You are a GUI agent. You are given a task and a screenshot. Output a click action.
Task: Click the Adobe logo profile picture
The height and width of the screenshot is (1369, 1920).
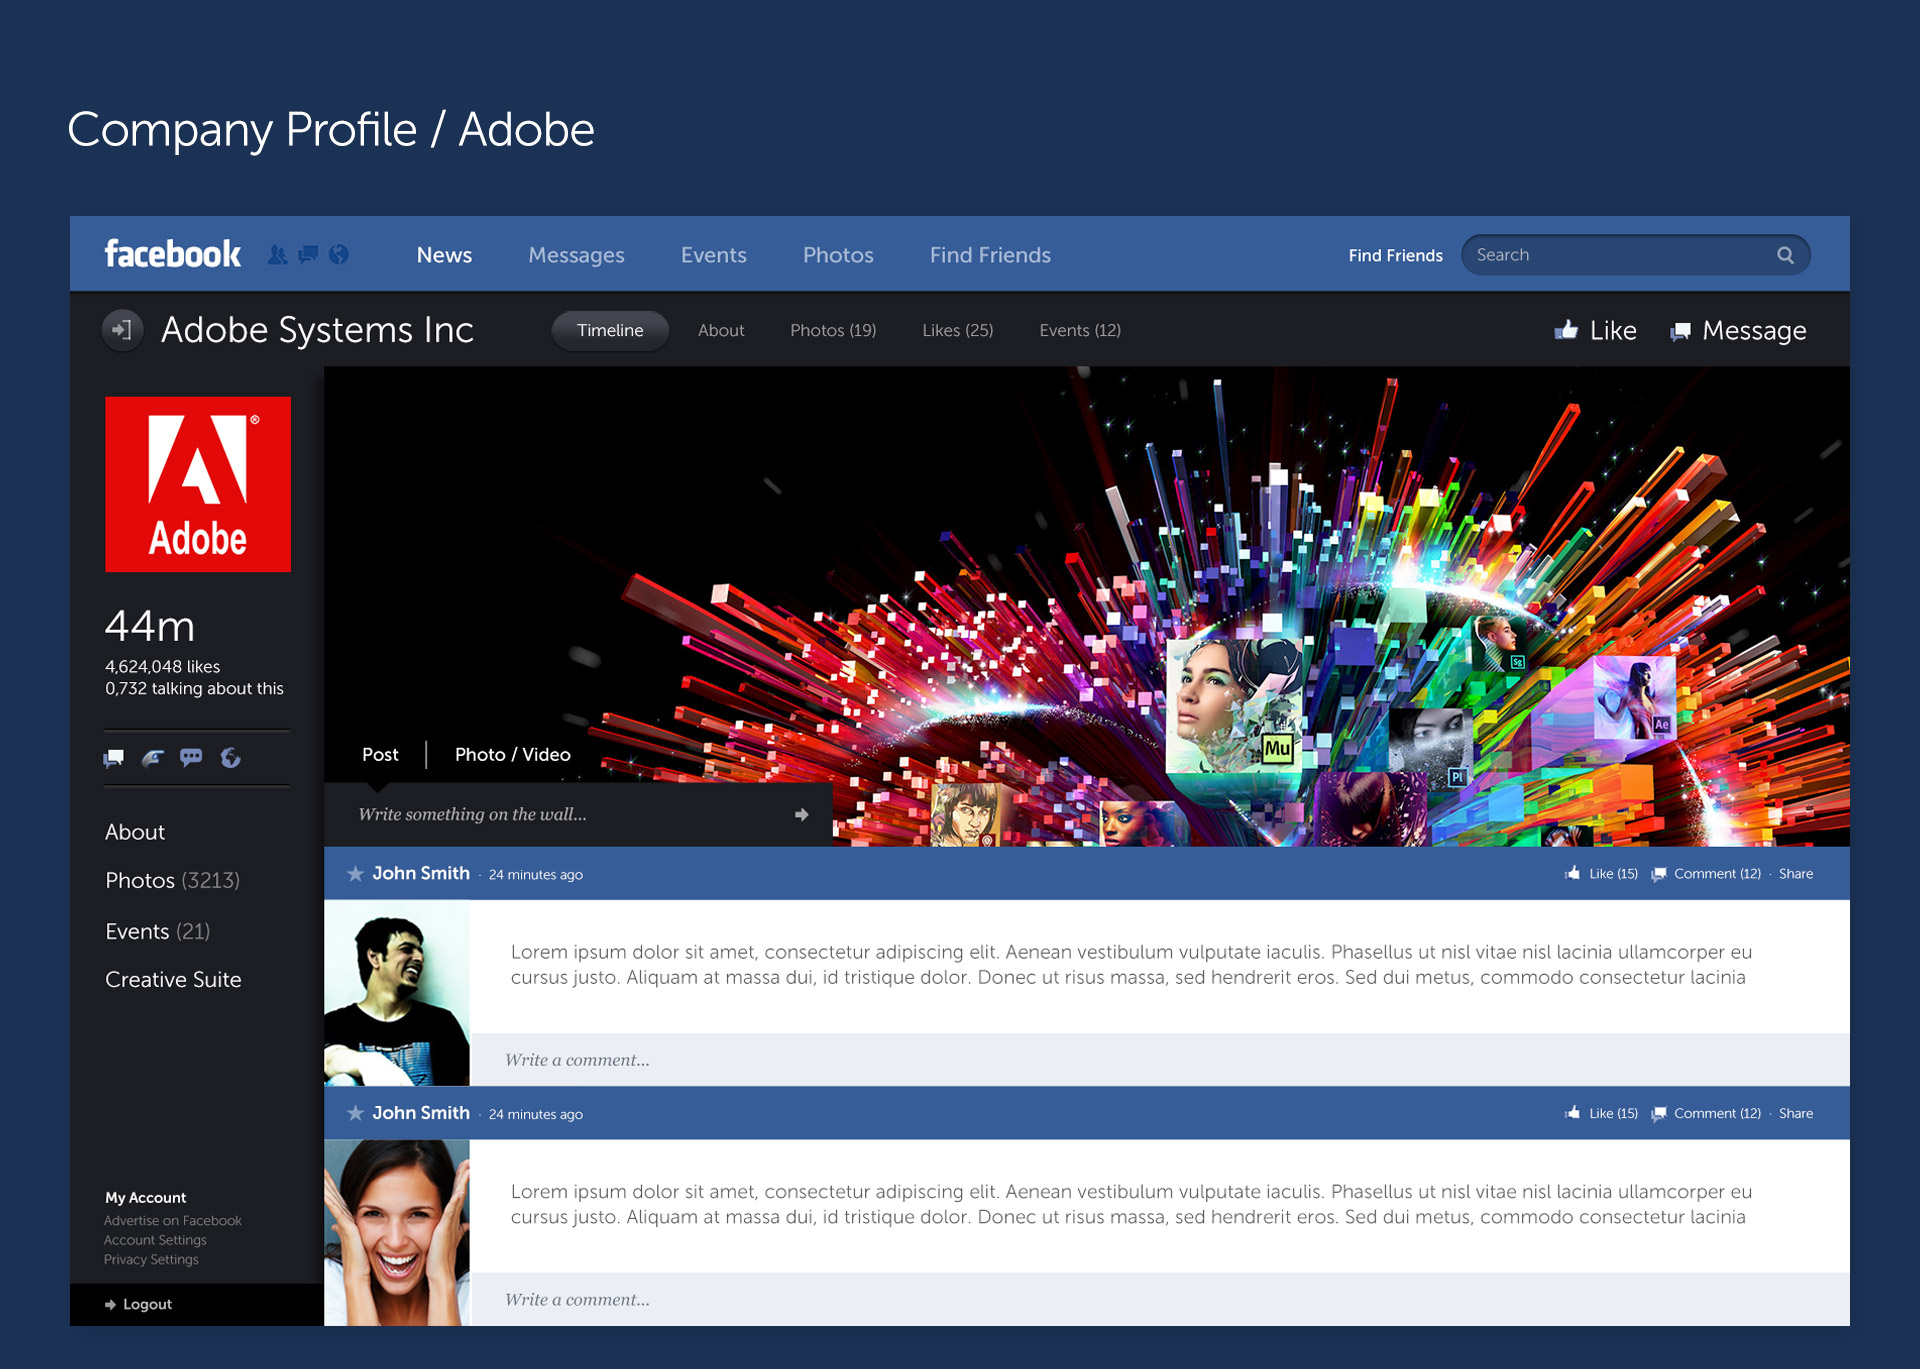tap(198, 484)
